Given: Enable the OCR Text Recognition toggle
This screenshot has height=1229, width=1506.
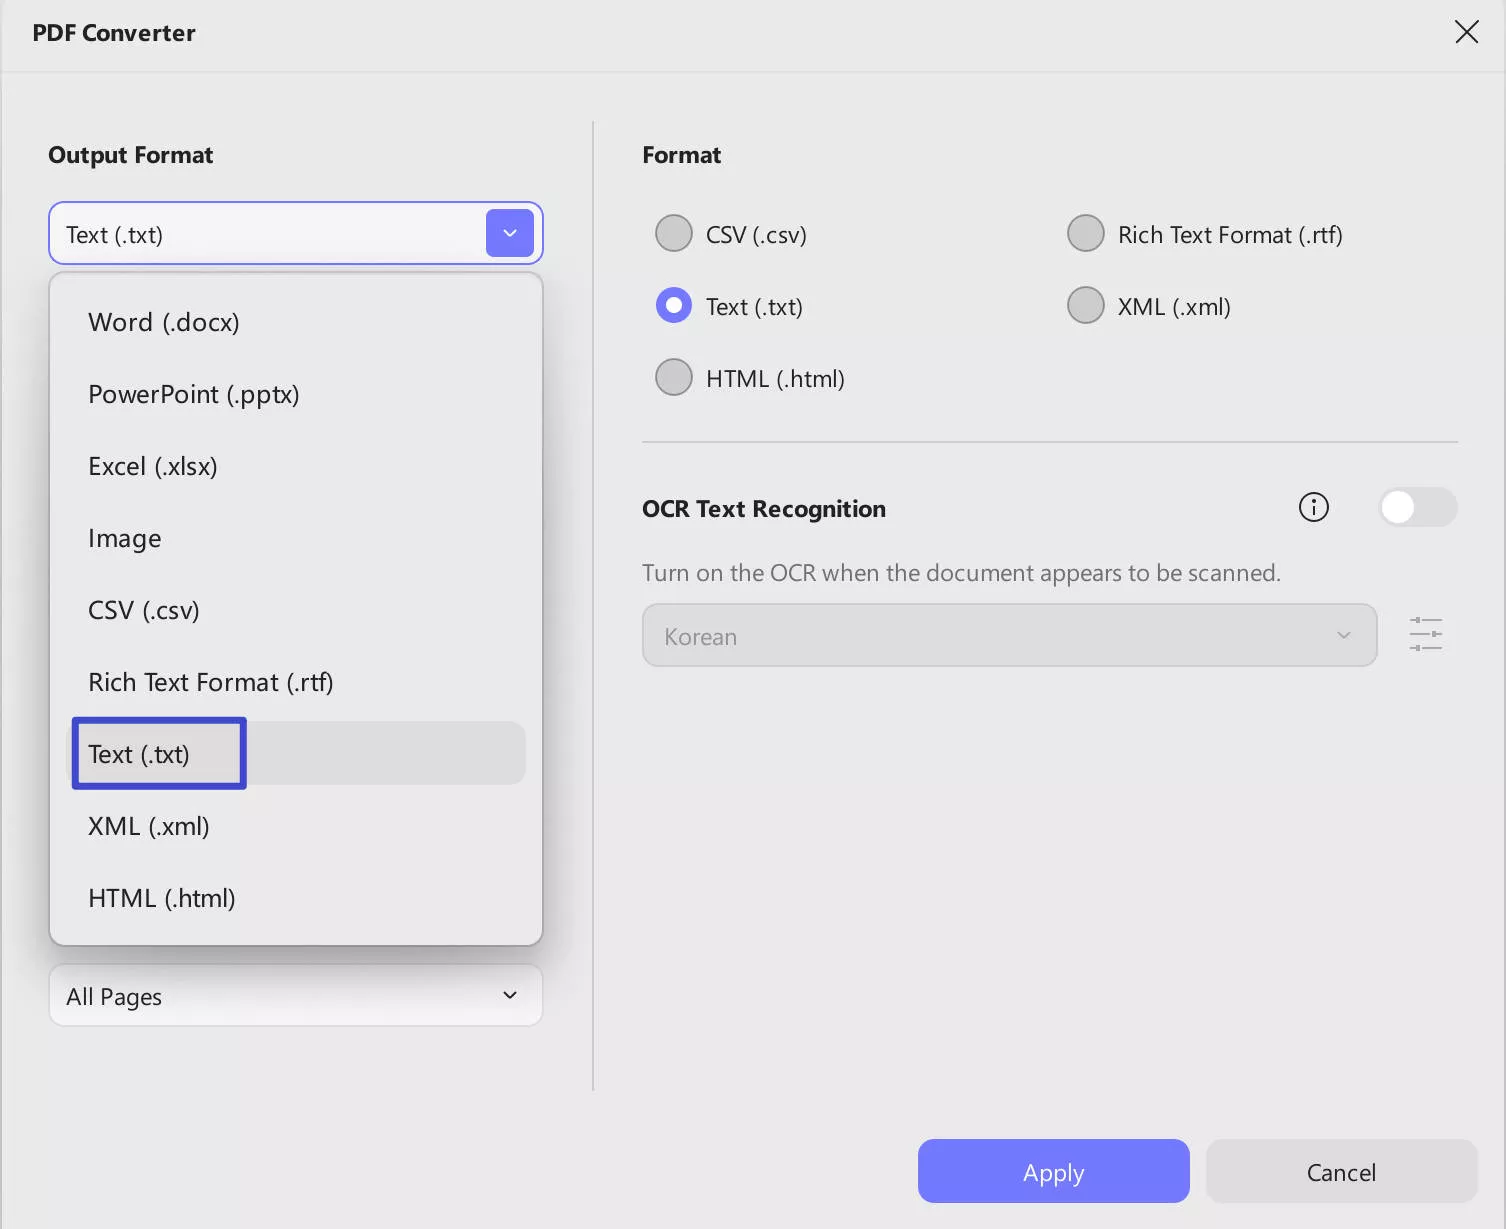Looking at the screenshot, I should click(1416, 507).
